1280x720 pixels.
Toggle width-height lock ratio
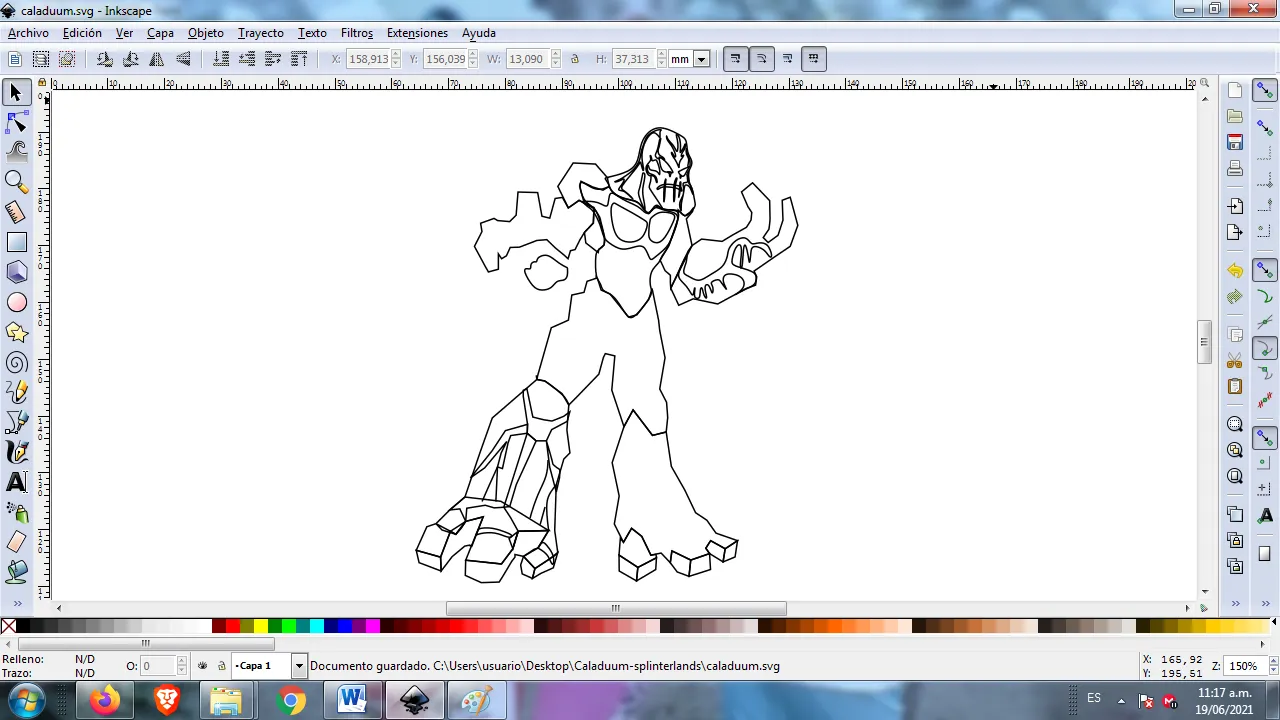(575, 59)
